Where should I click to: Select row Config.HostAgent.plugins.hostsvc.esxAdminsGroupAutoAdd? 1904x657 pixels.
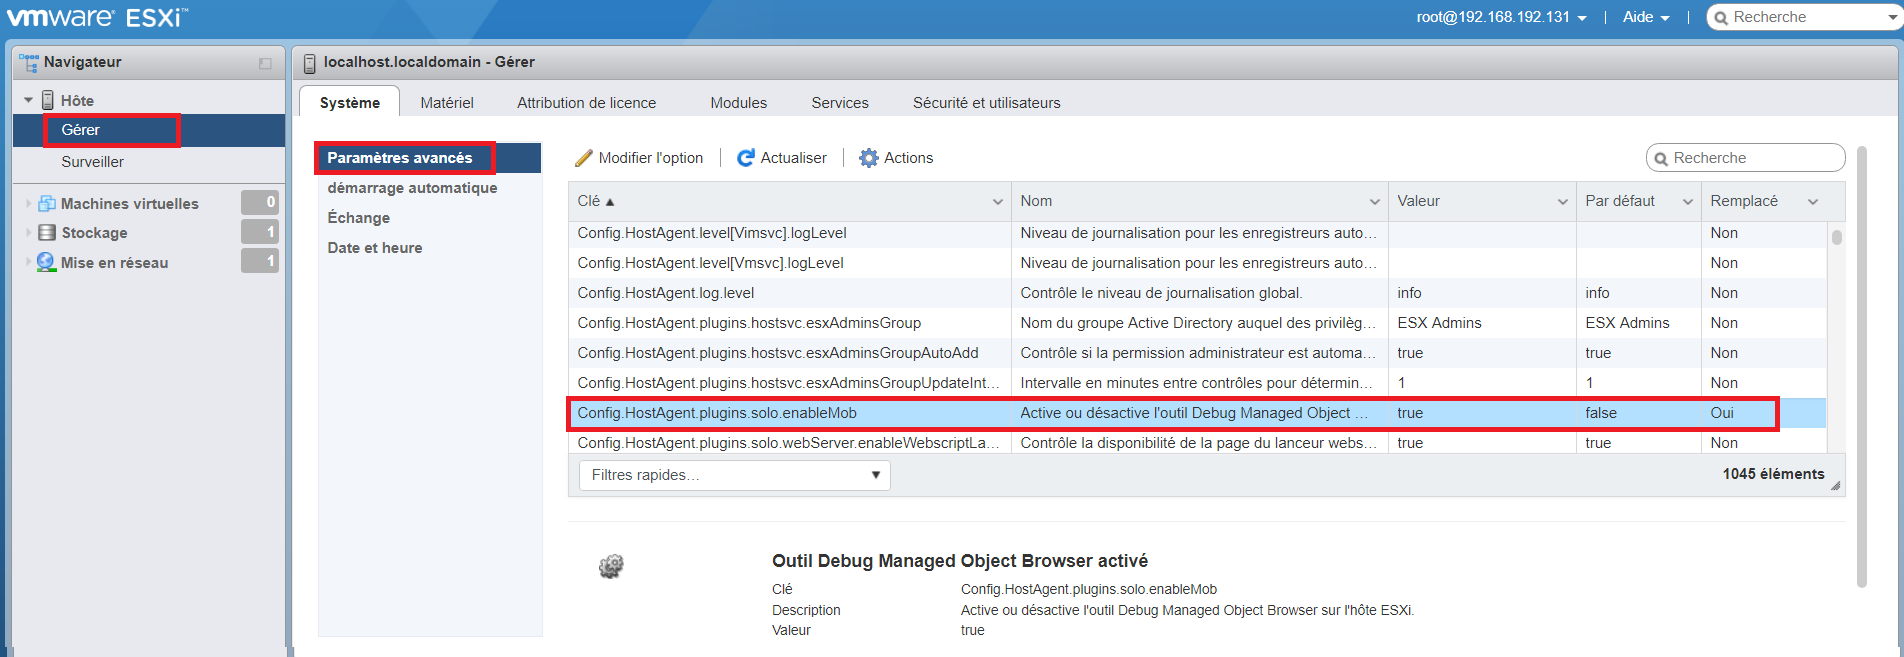click(1197, 353)
